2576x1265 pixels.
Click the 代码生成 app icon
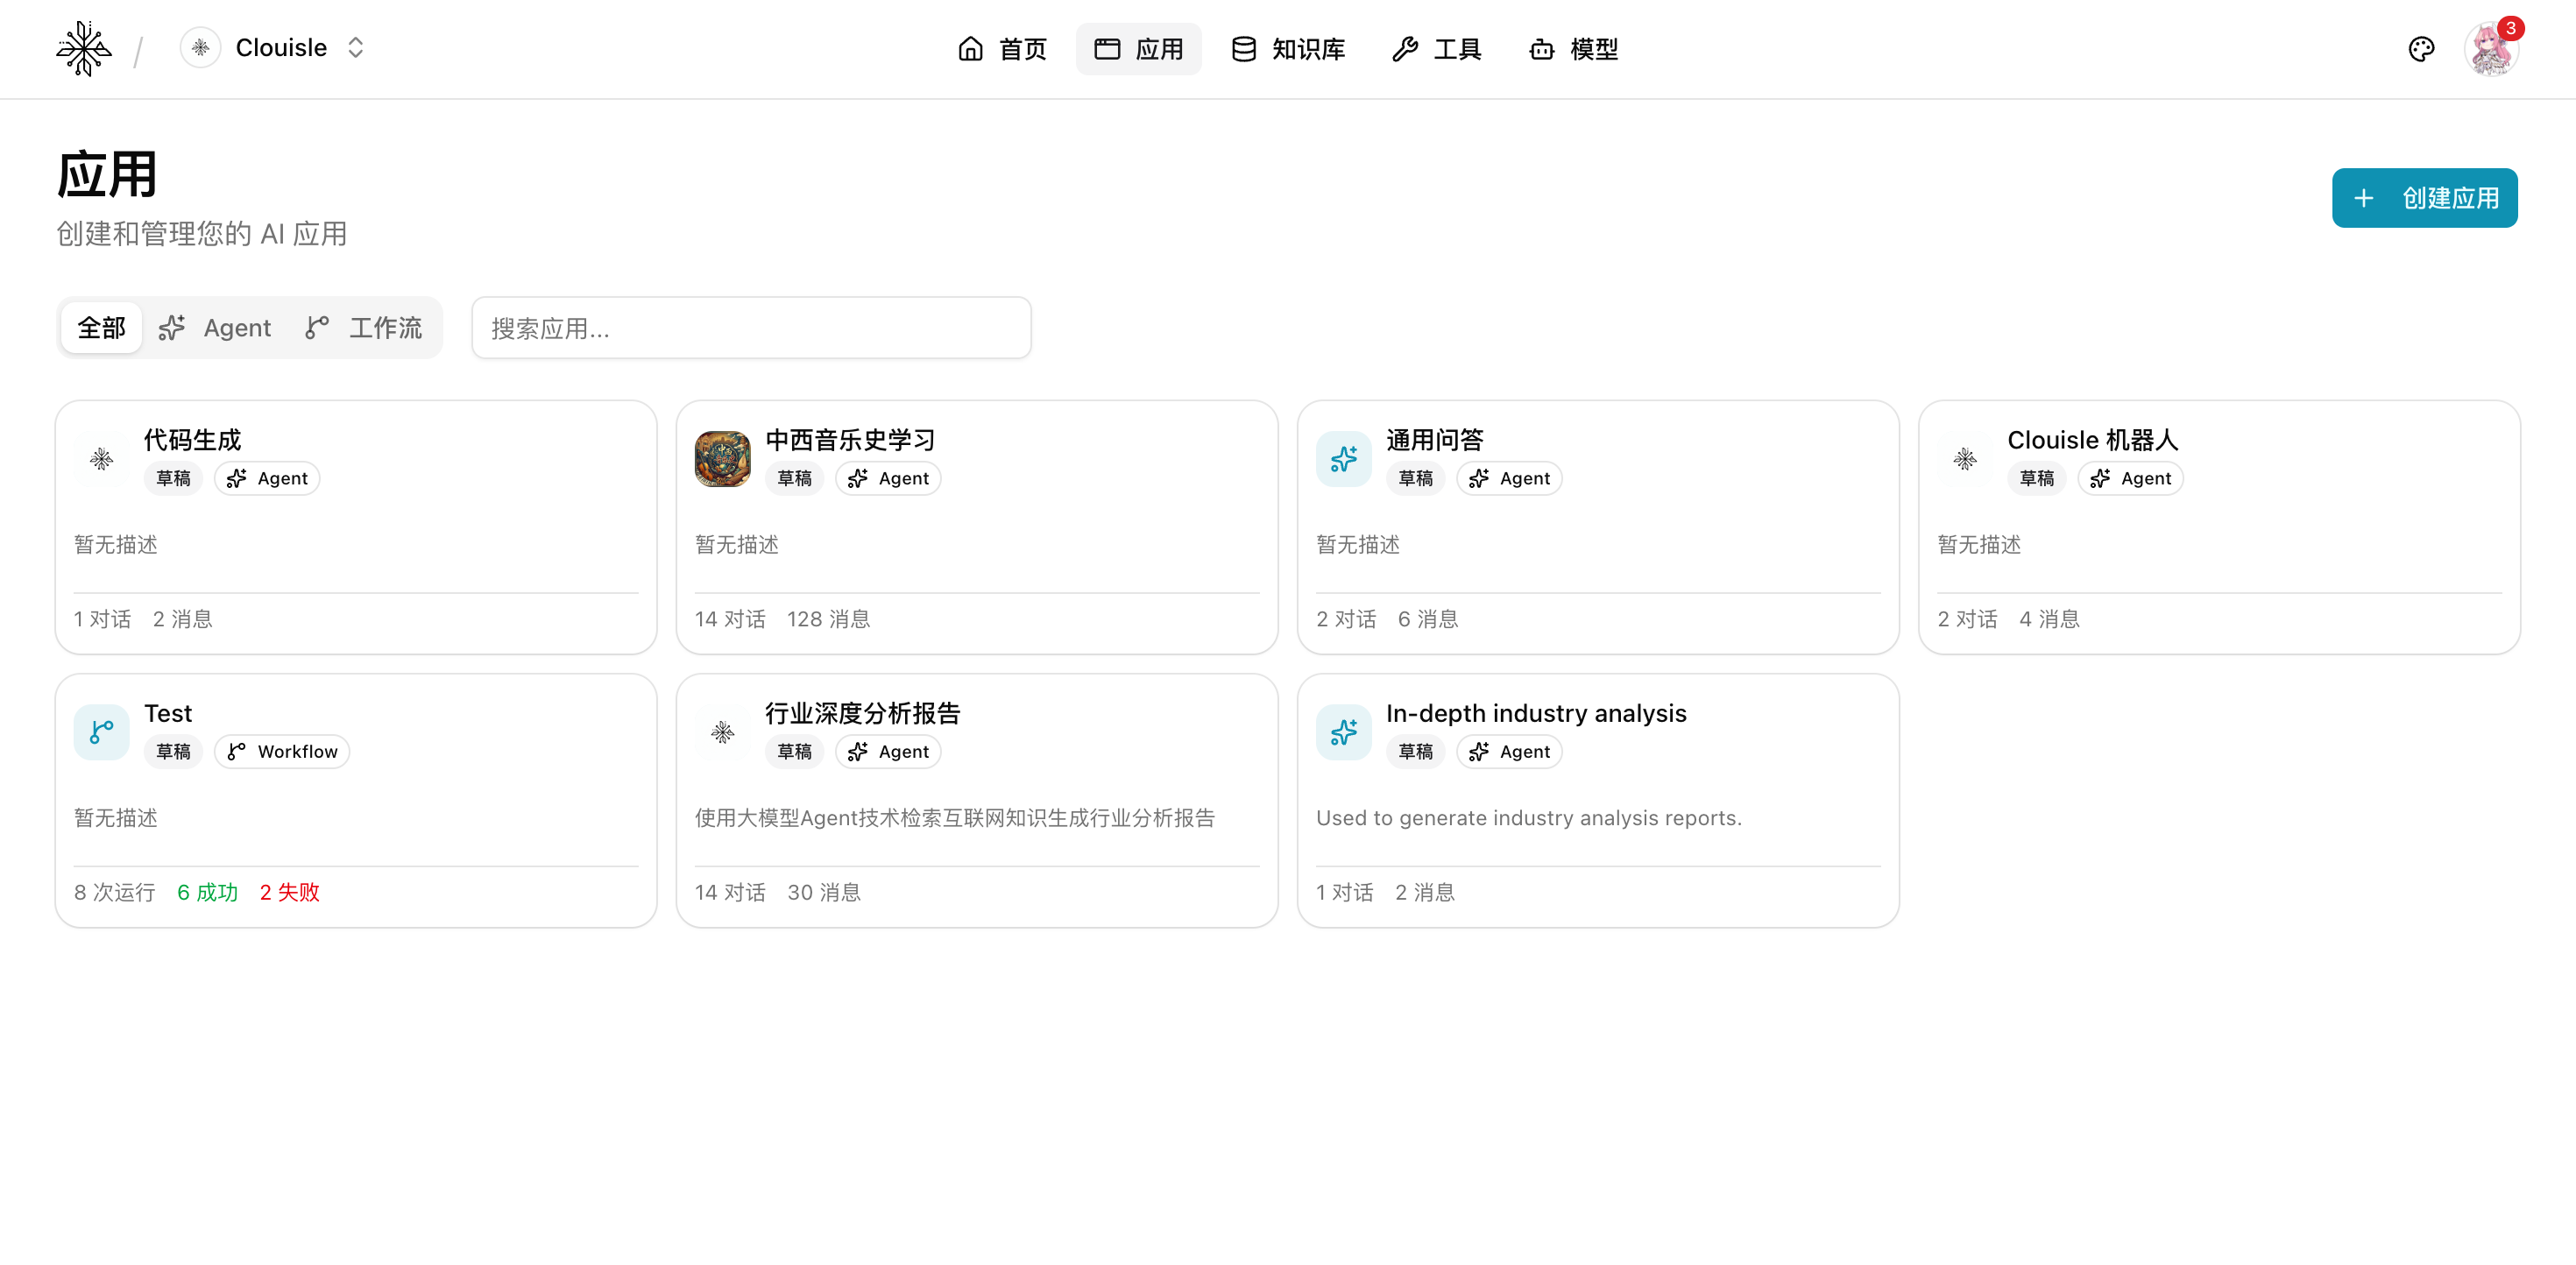(x=101, y=458)
